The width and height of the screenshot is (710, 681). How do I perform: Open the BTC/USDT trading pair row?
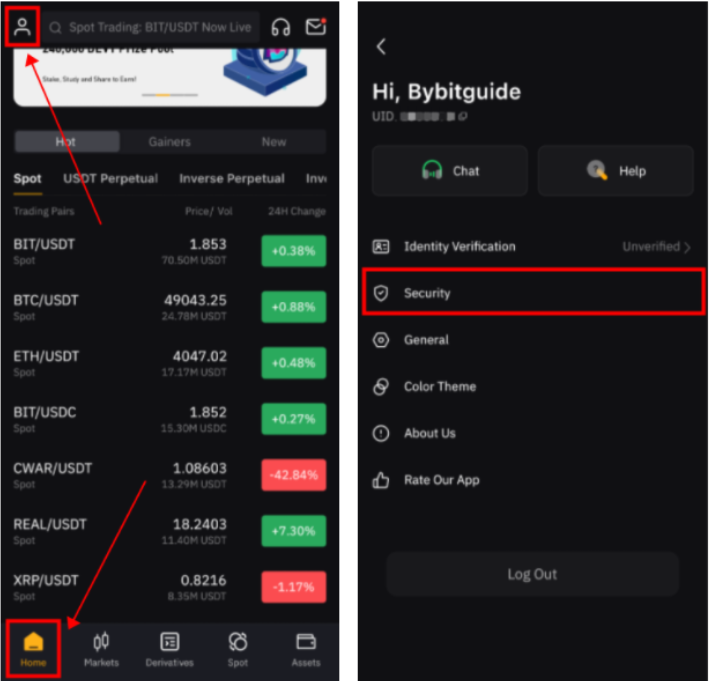point(170,307)
